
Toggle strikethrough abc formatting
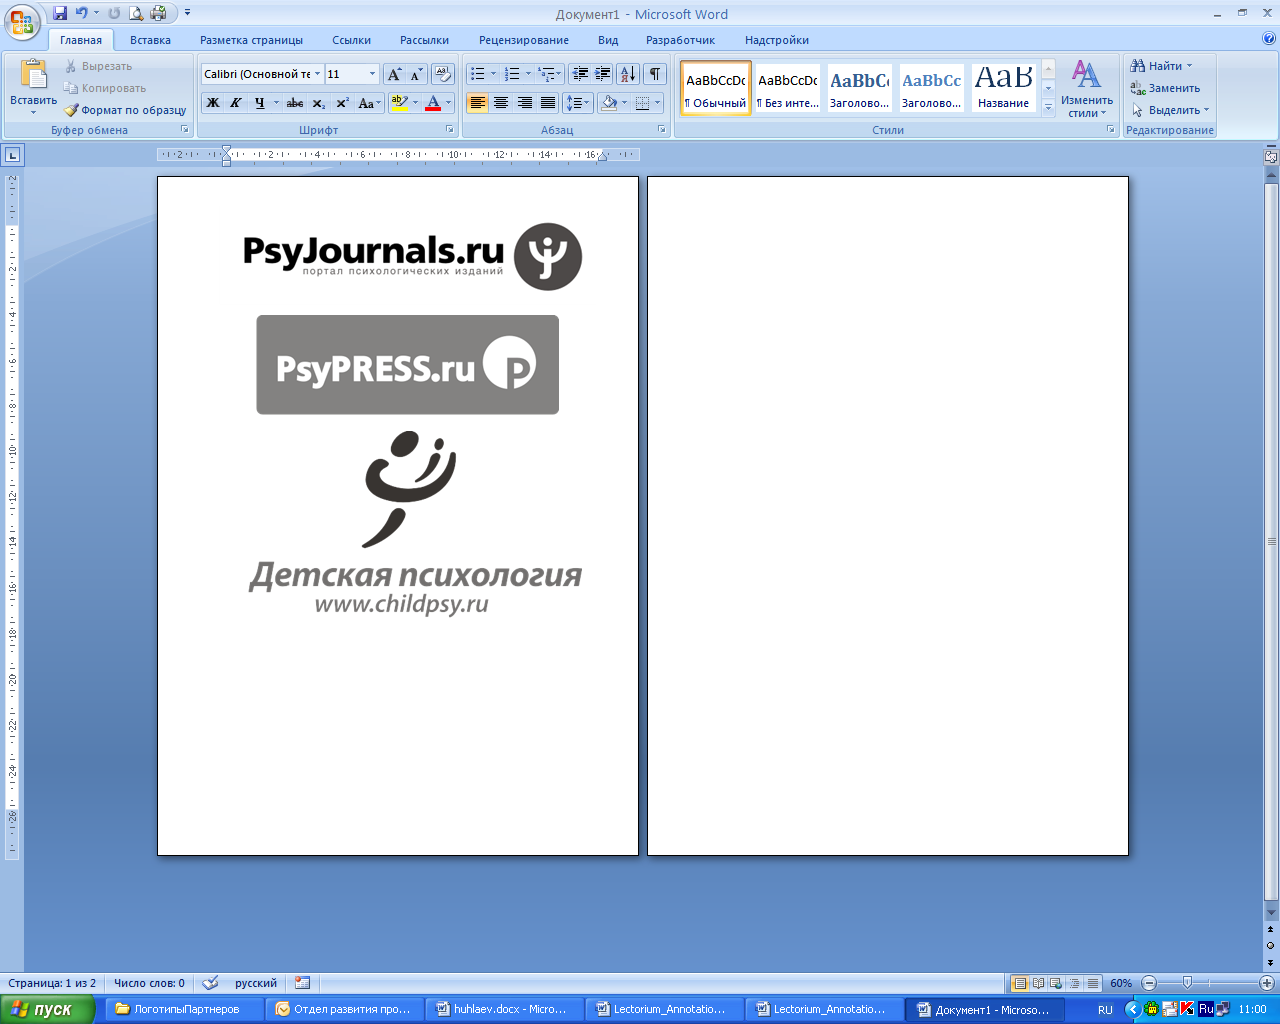[x=295, y=102]
